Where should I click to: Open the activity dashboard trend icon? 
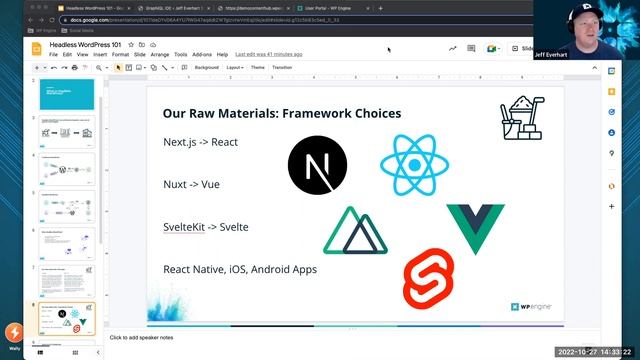coord(452,49)
